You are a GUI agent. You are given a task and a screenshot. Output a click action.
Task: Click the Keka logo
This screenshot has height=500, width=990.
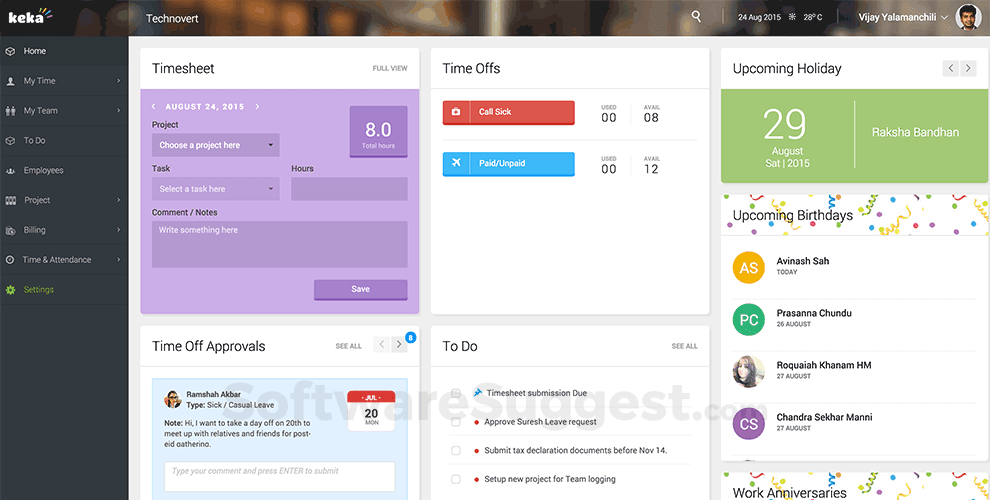26,17
